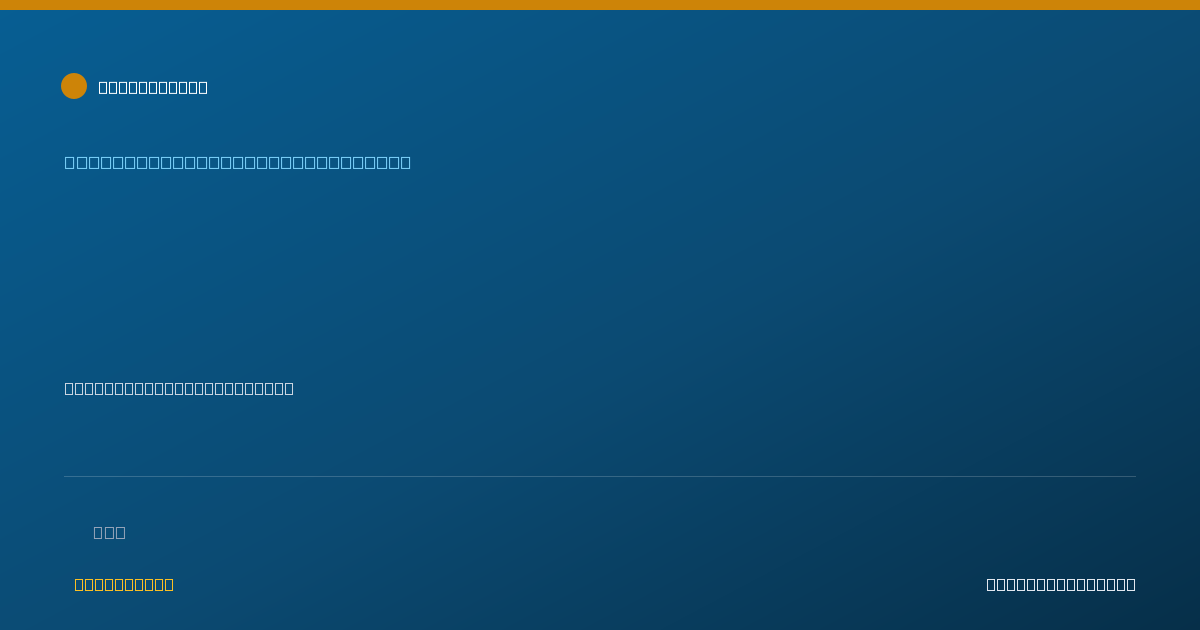This screenshot has height=630, width=1200.
Task: Click the white subtitle line above the divider
Action: (x=179, y=388)
